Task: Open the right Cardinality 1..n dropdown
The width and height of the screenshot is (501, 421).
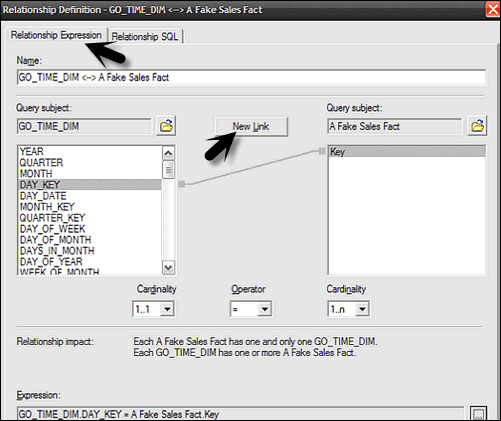Action: click(362, 309)
